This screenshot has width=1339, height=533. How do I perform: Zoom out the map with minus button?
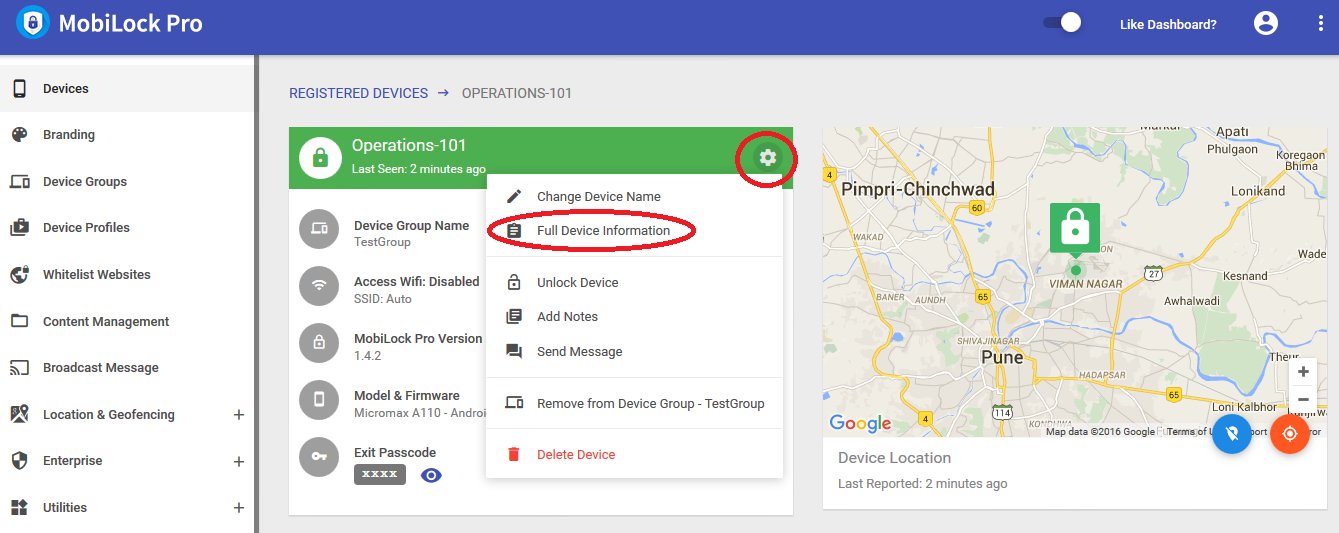1303,399
